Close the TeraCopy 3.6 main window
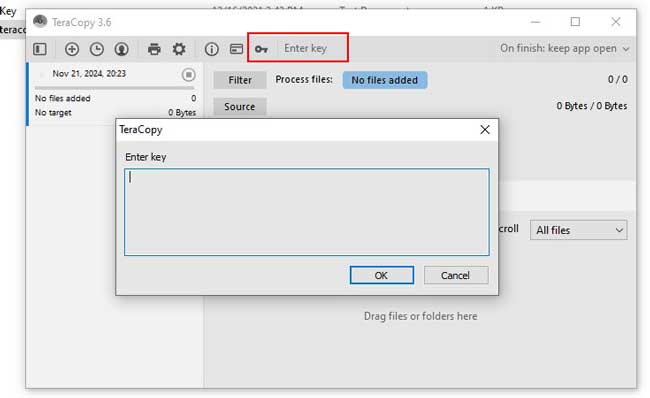Screen dimensions: 650x398 pos(616,22)
